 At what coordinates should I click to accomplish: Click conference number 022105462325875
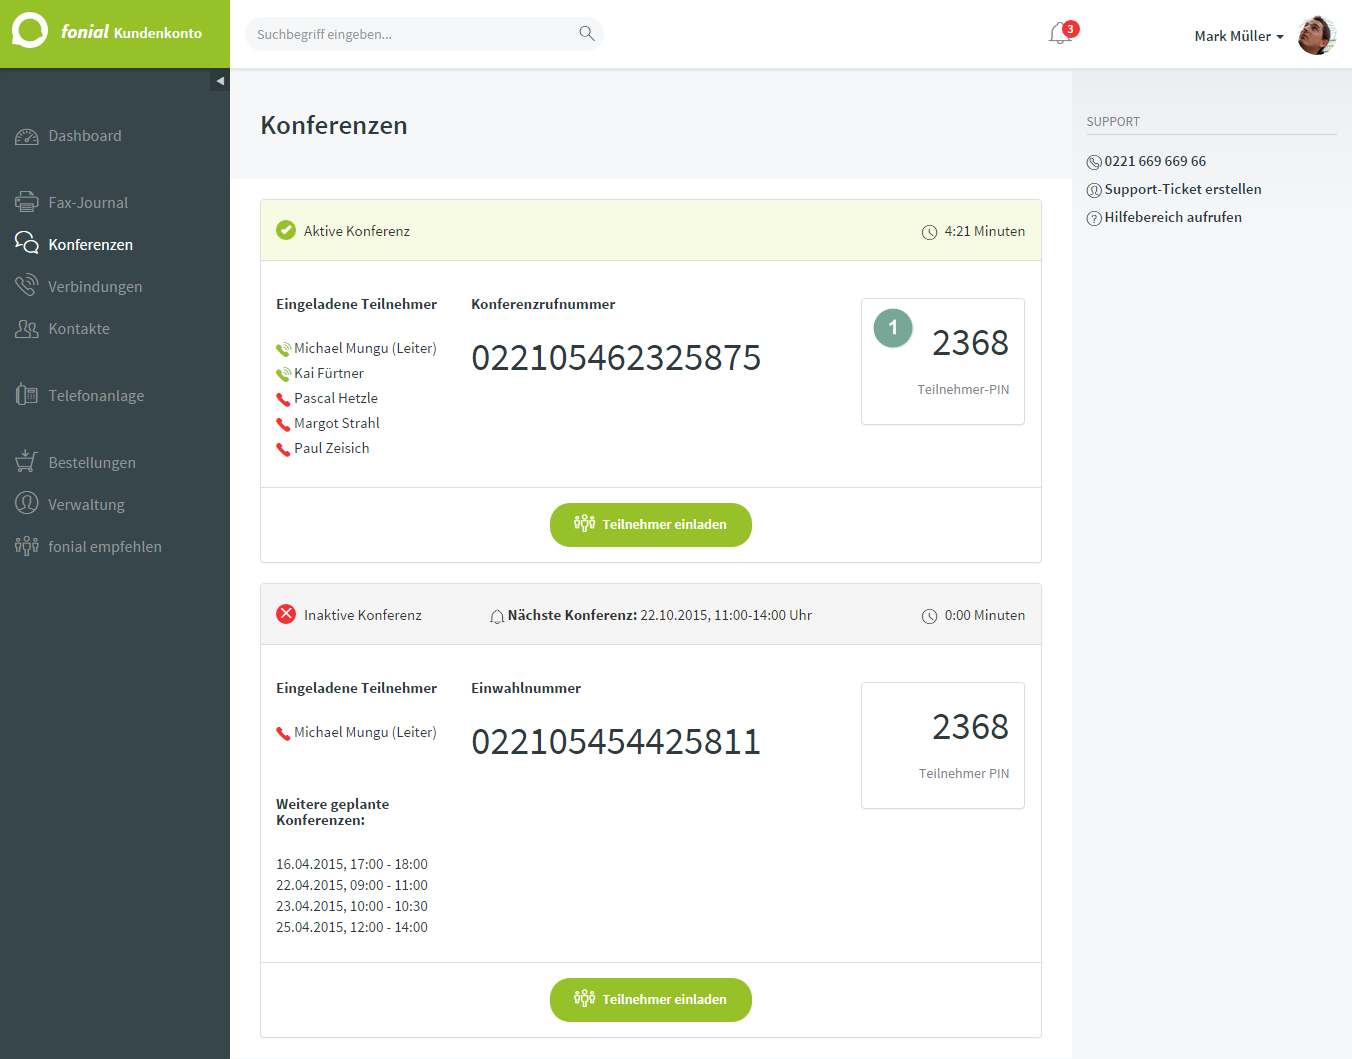616,357
